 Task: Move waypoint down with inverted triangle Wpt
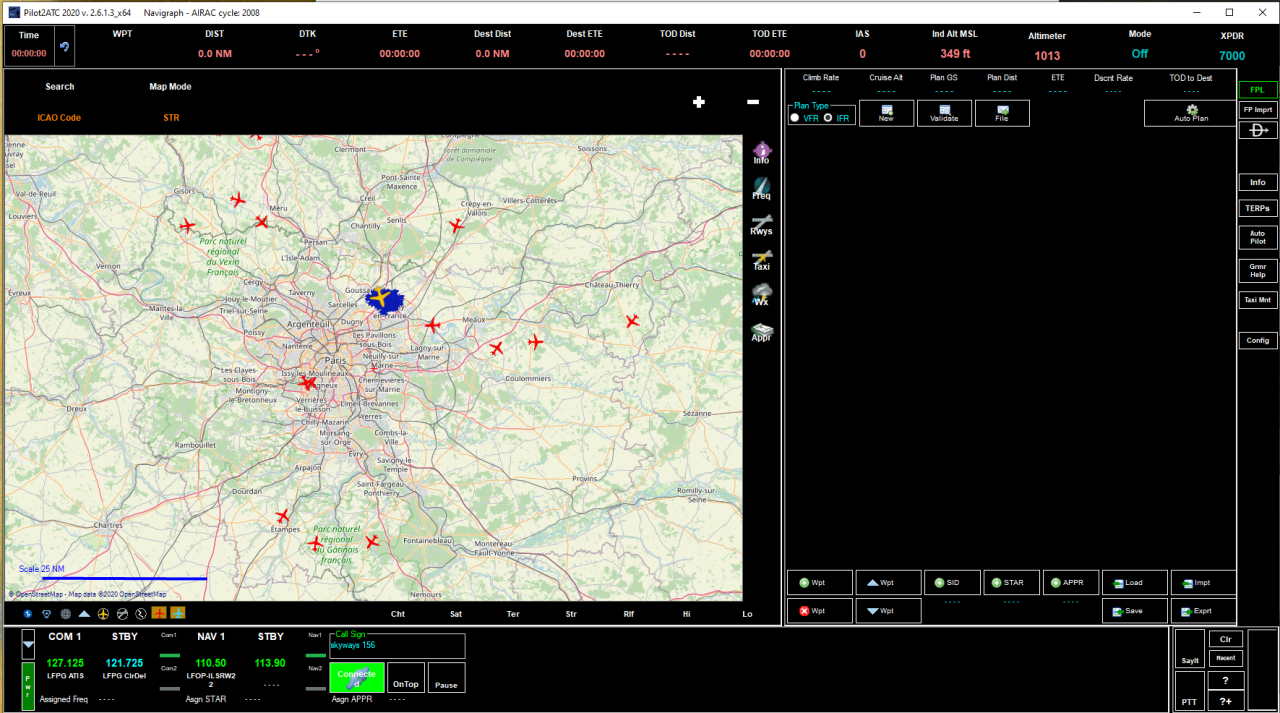pyautogui.click(x=888, y=610)
